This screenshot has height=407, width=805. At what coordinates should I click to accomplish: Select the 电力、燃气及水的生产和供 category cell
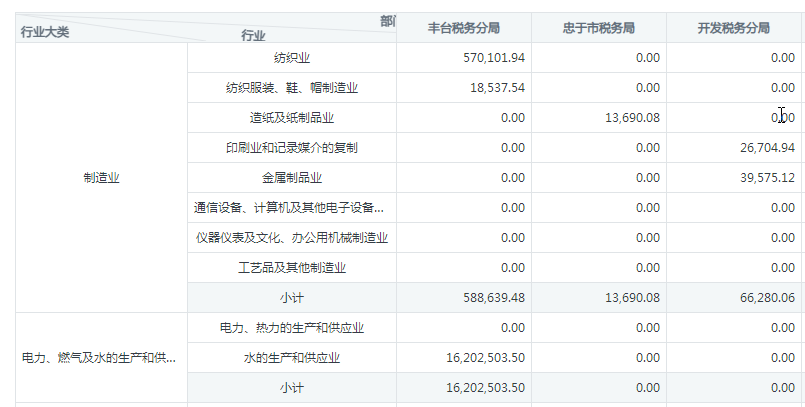click(x=101, y=358)
